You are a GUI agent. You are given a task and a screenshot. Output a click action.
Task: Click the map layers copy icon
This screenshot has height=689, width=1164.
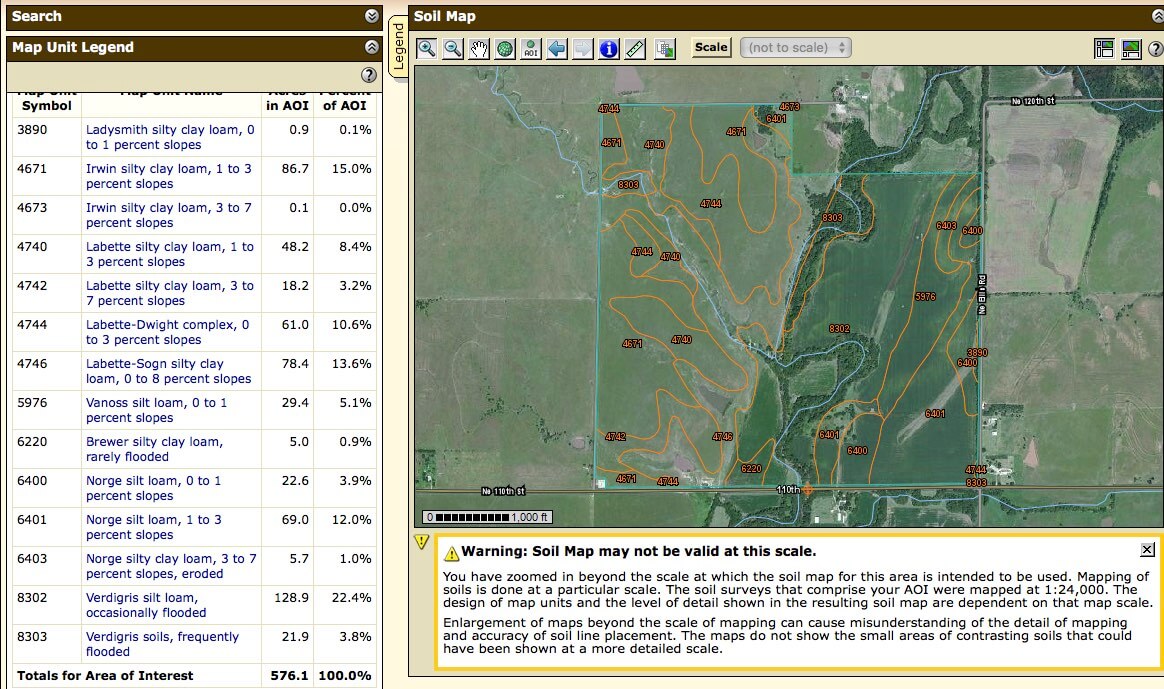[665, 48]
